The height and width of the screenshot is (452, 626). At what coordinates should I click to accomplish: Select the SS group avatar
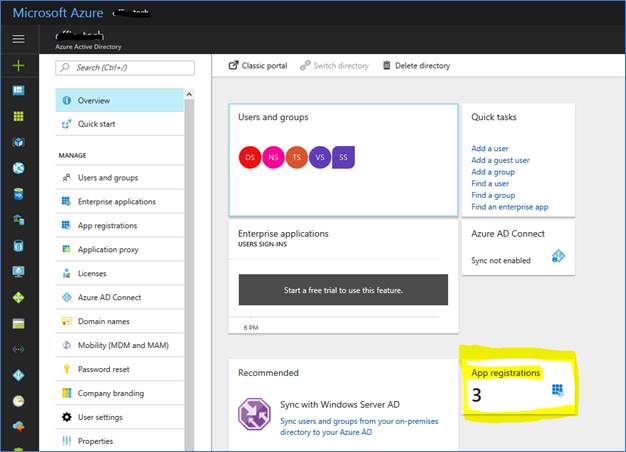(x=343, y=157)
